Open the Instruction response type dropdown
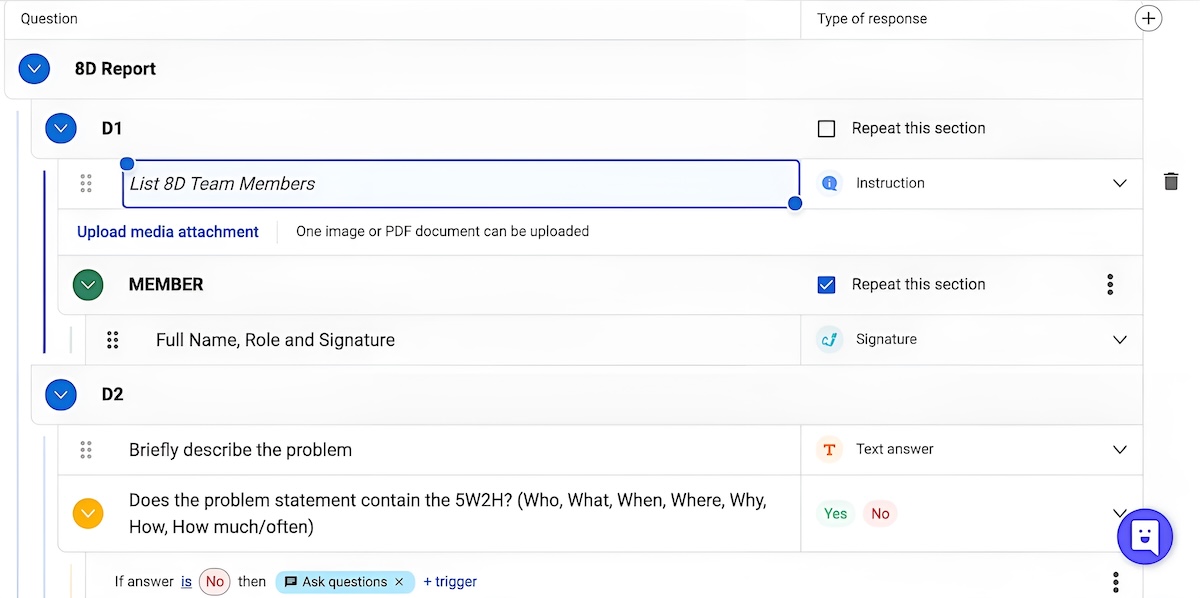This screenshot has width=1200, height=598. pyautogui.click(x=1120, y=183)
